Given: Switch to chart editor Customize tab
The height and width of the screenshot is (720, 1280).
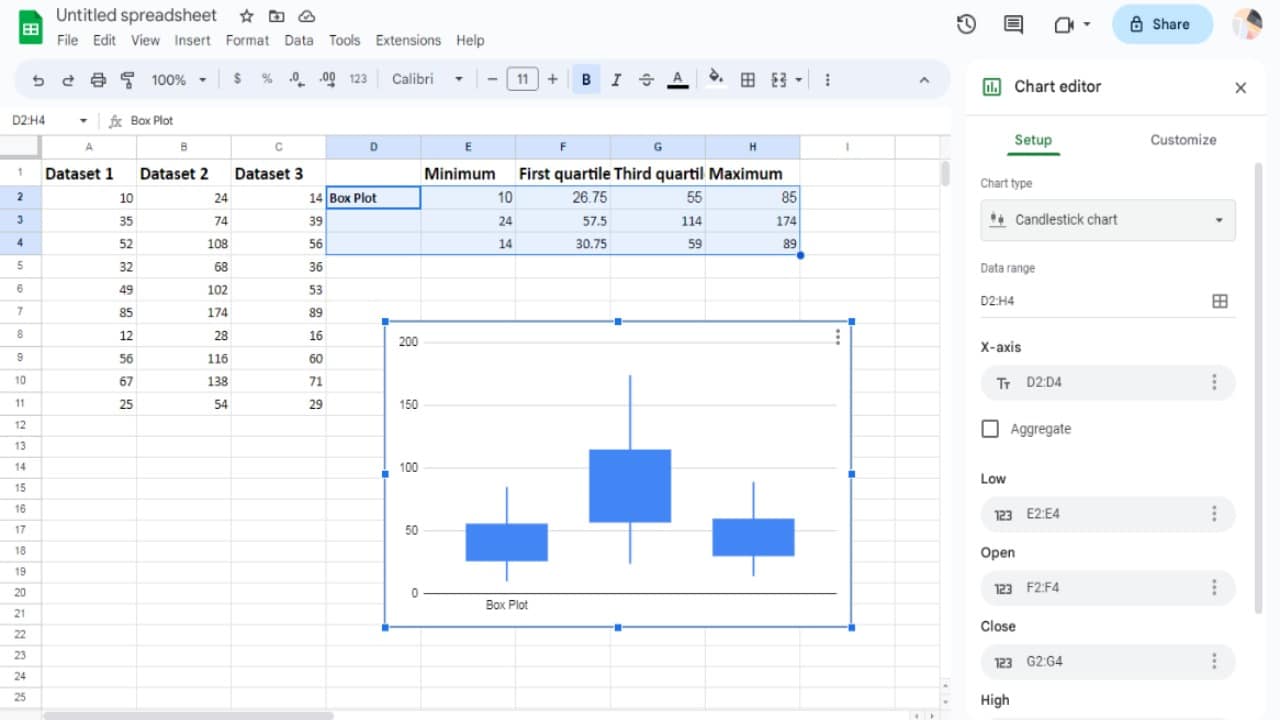Looking at the screenshot, I should 1183,140.
